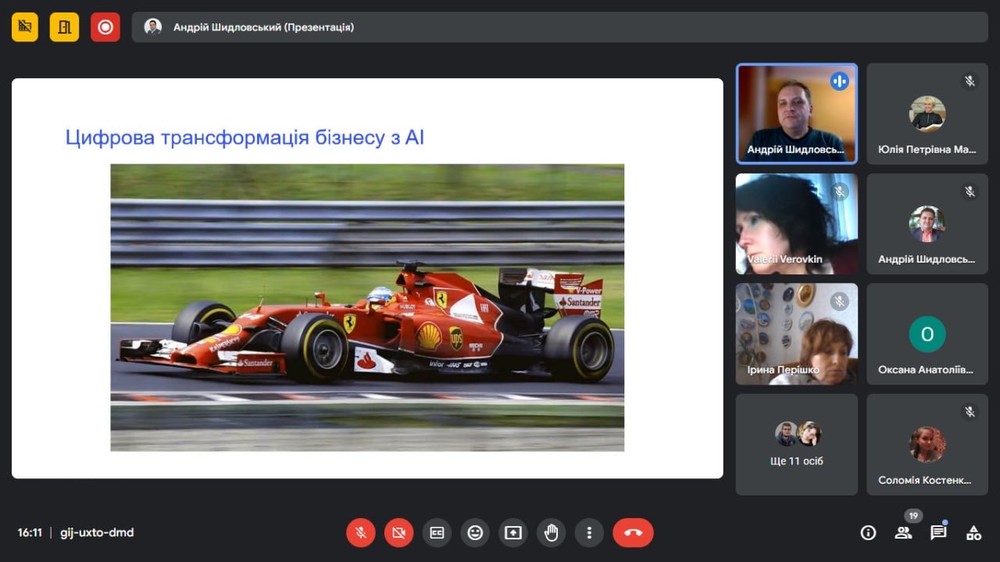The width and height of the screenshot is (1000, 562).
Task: Click the meeting code gij-uxto-dmd
Action: point(97,533)
